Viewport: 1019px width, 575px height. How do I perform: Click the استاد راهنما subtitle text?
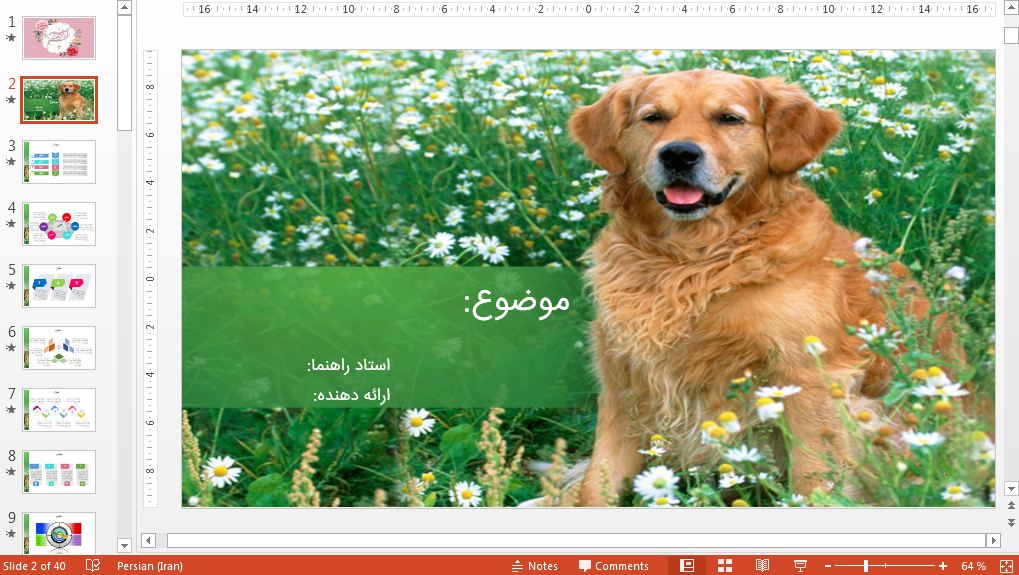point(349,365)
